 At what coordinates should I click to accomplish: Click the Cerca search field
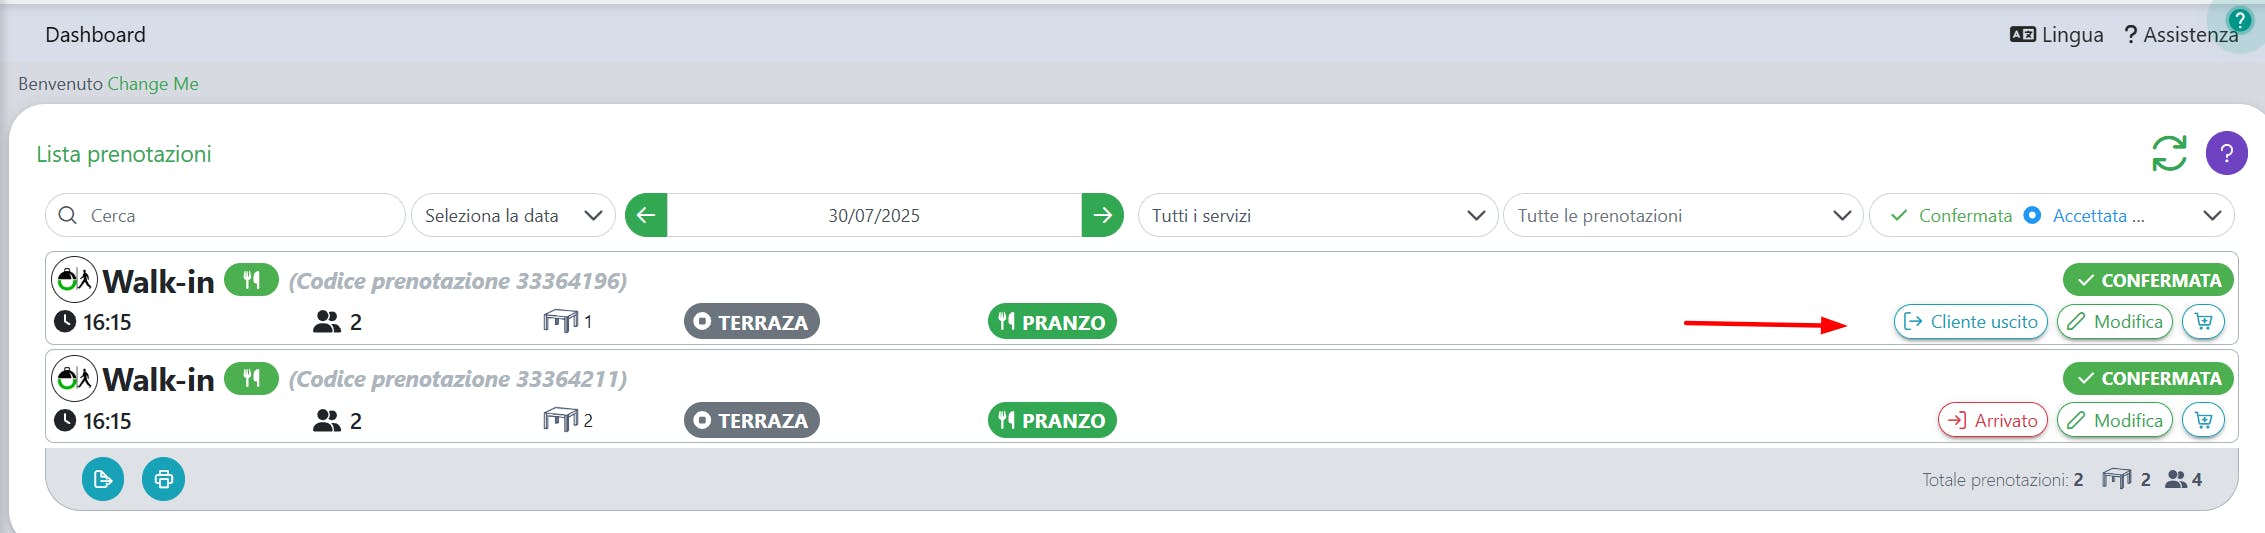[x=225, y=215]
